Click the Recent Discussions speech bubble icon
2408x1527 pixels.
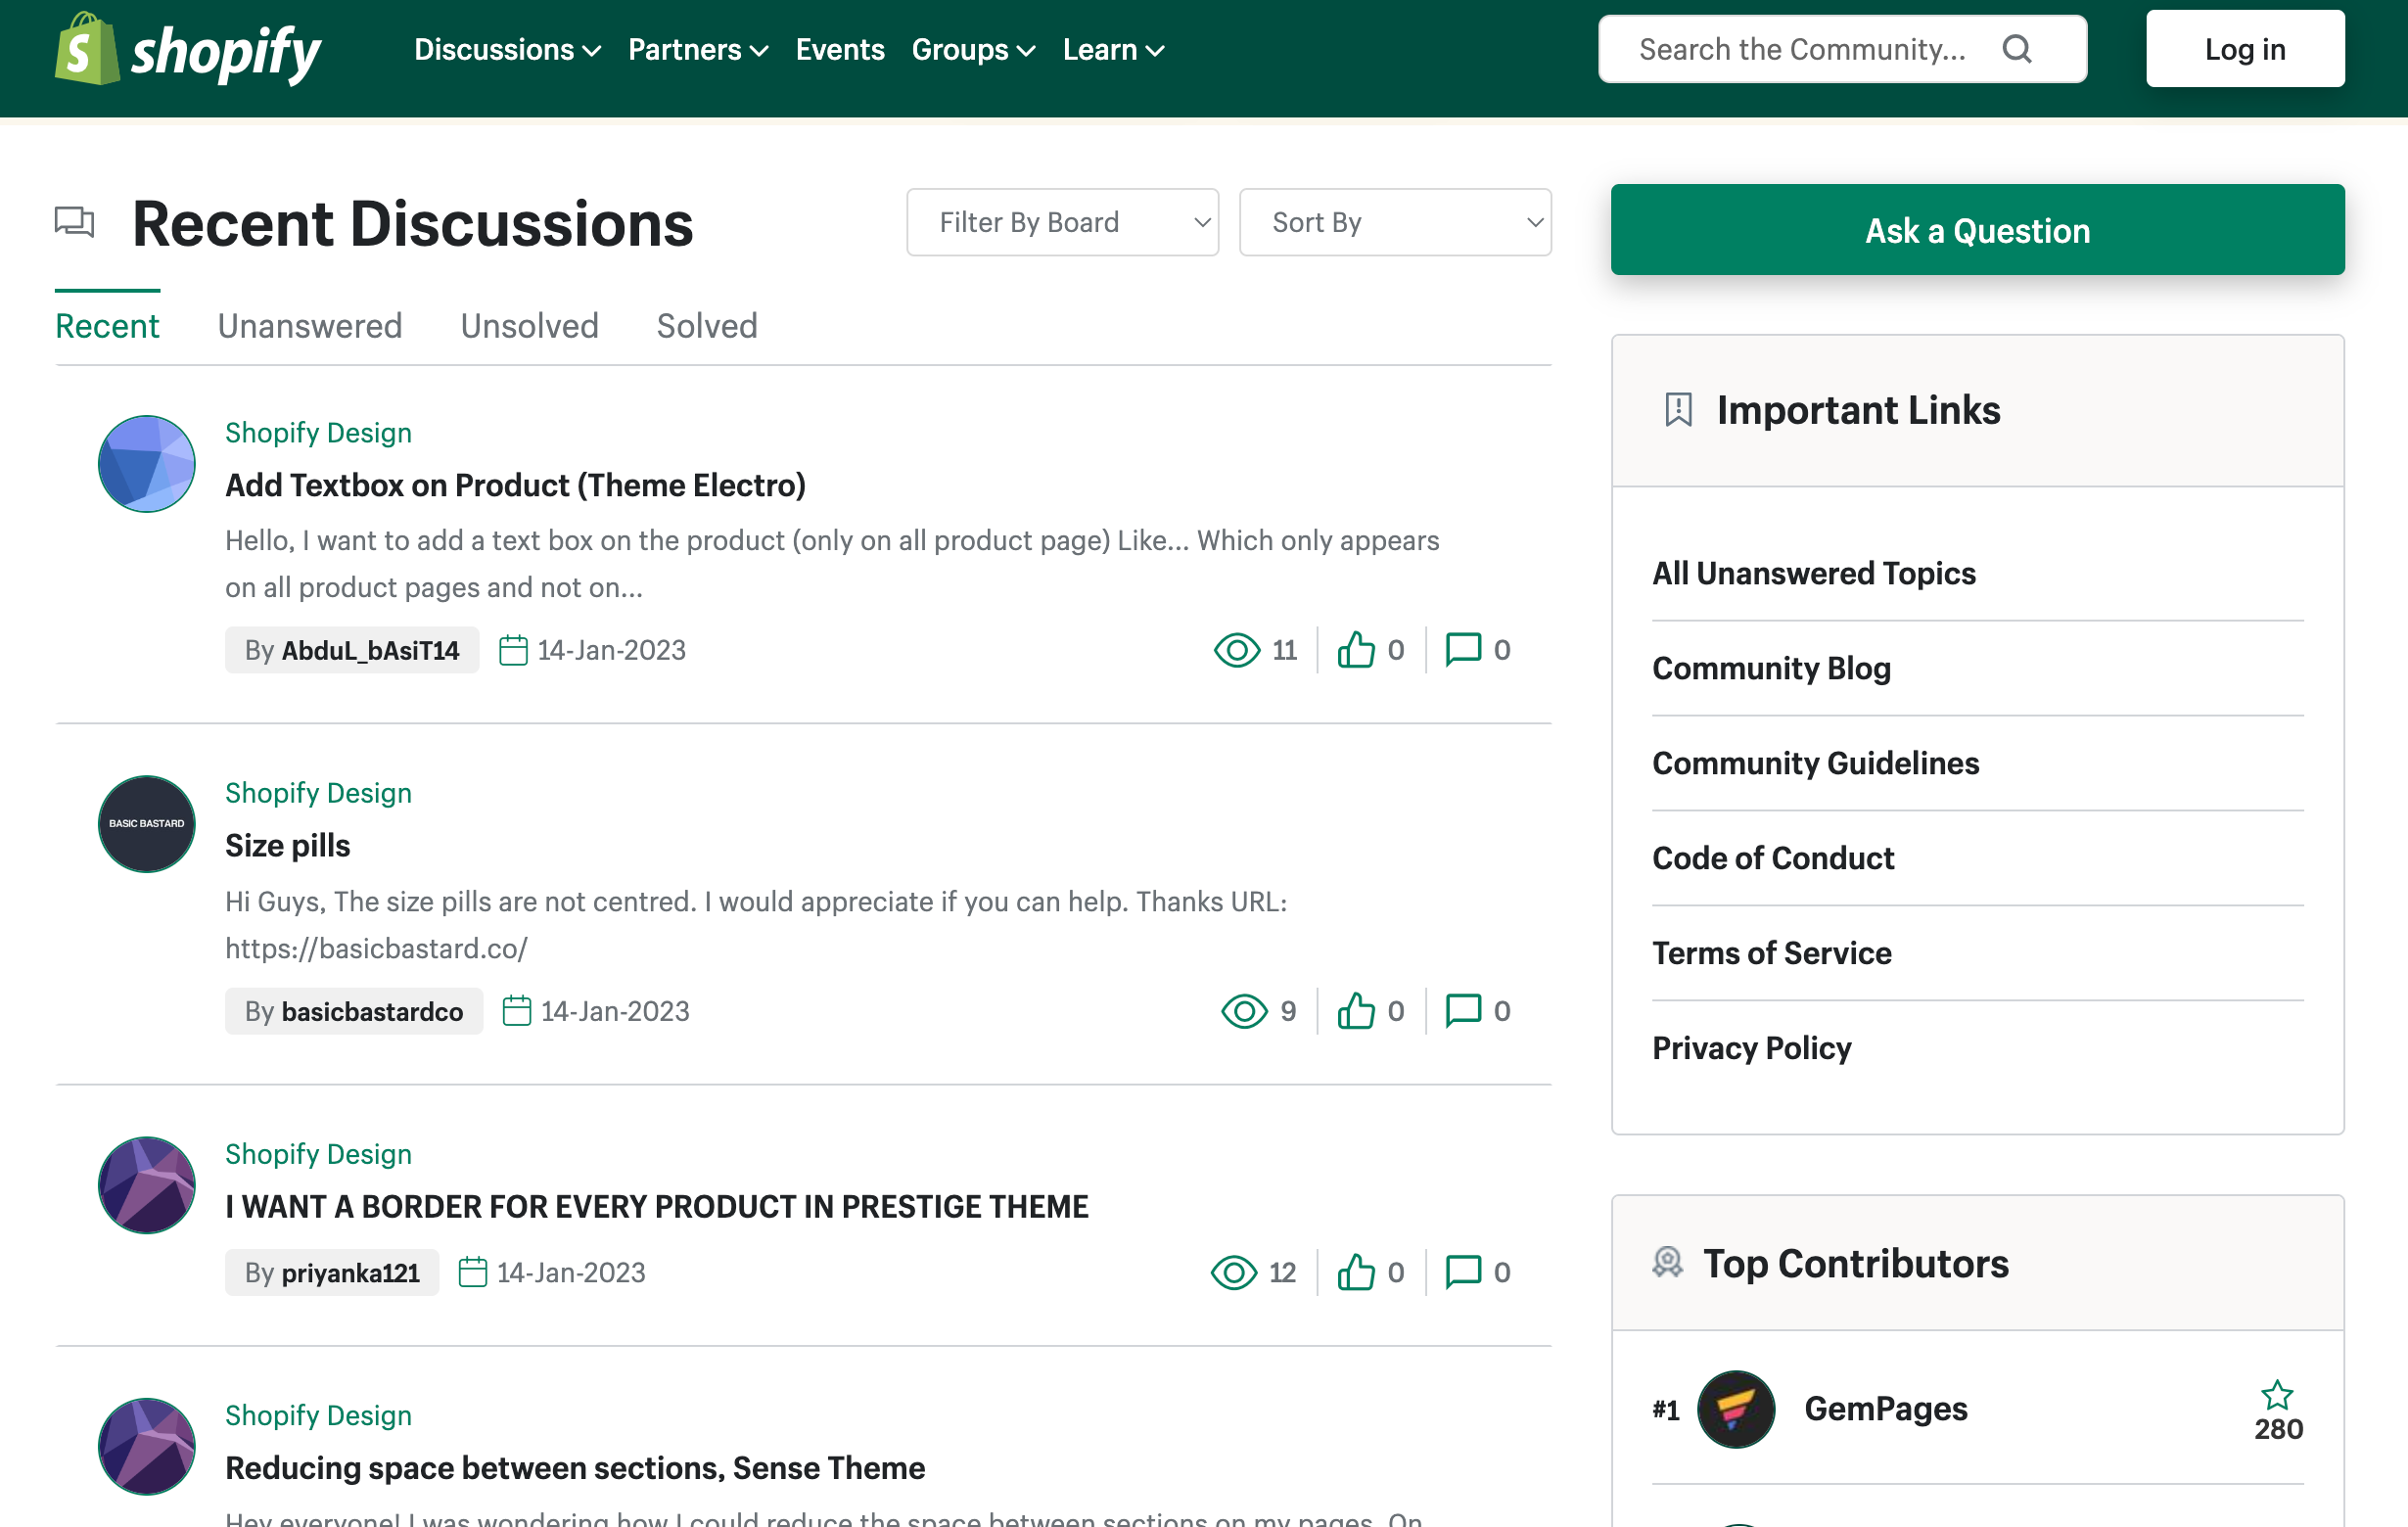coord(75,222)
